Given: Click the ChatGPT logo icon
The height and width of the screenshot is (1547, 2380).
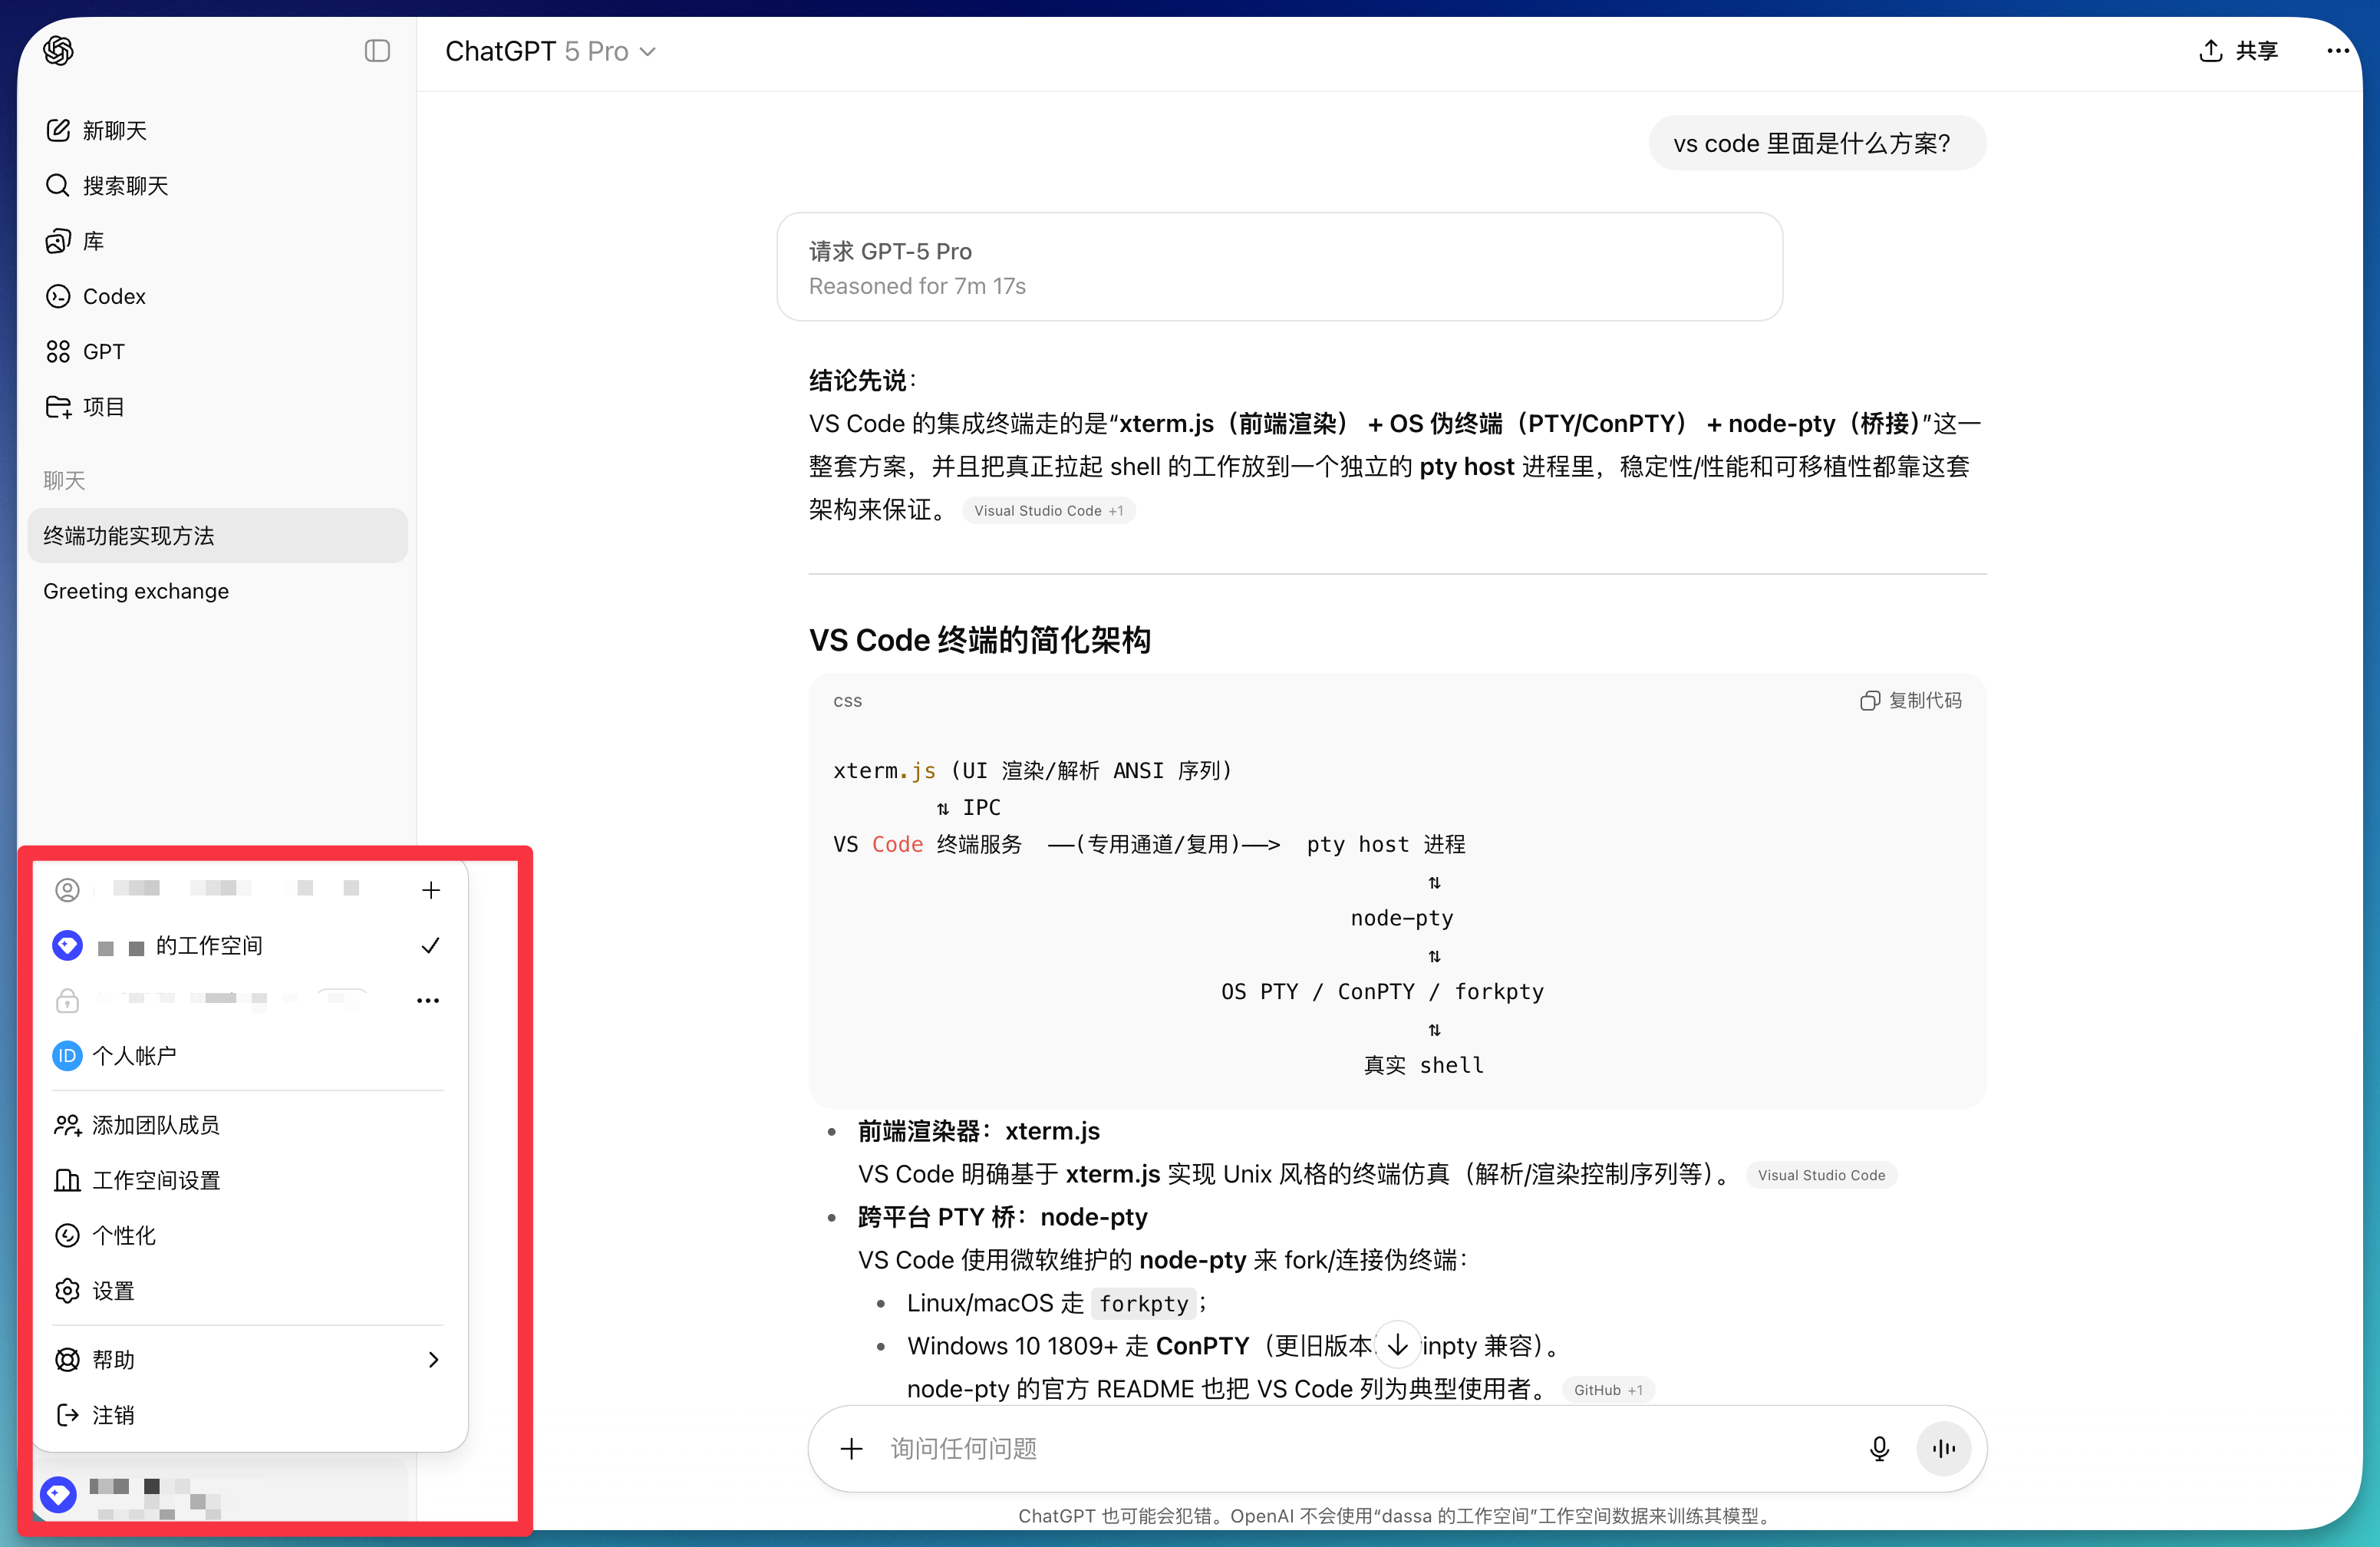Looking at the screenshot, I should point(58,51).
